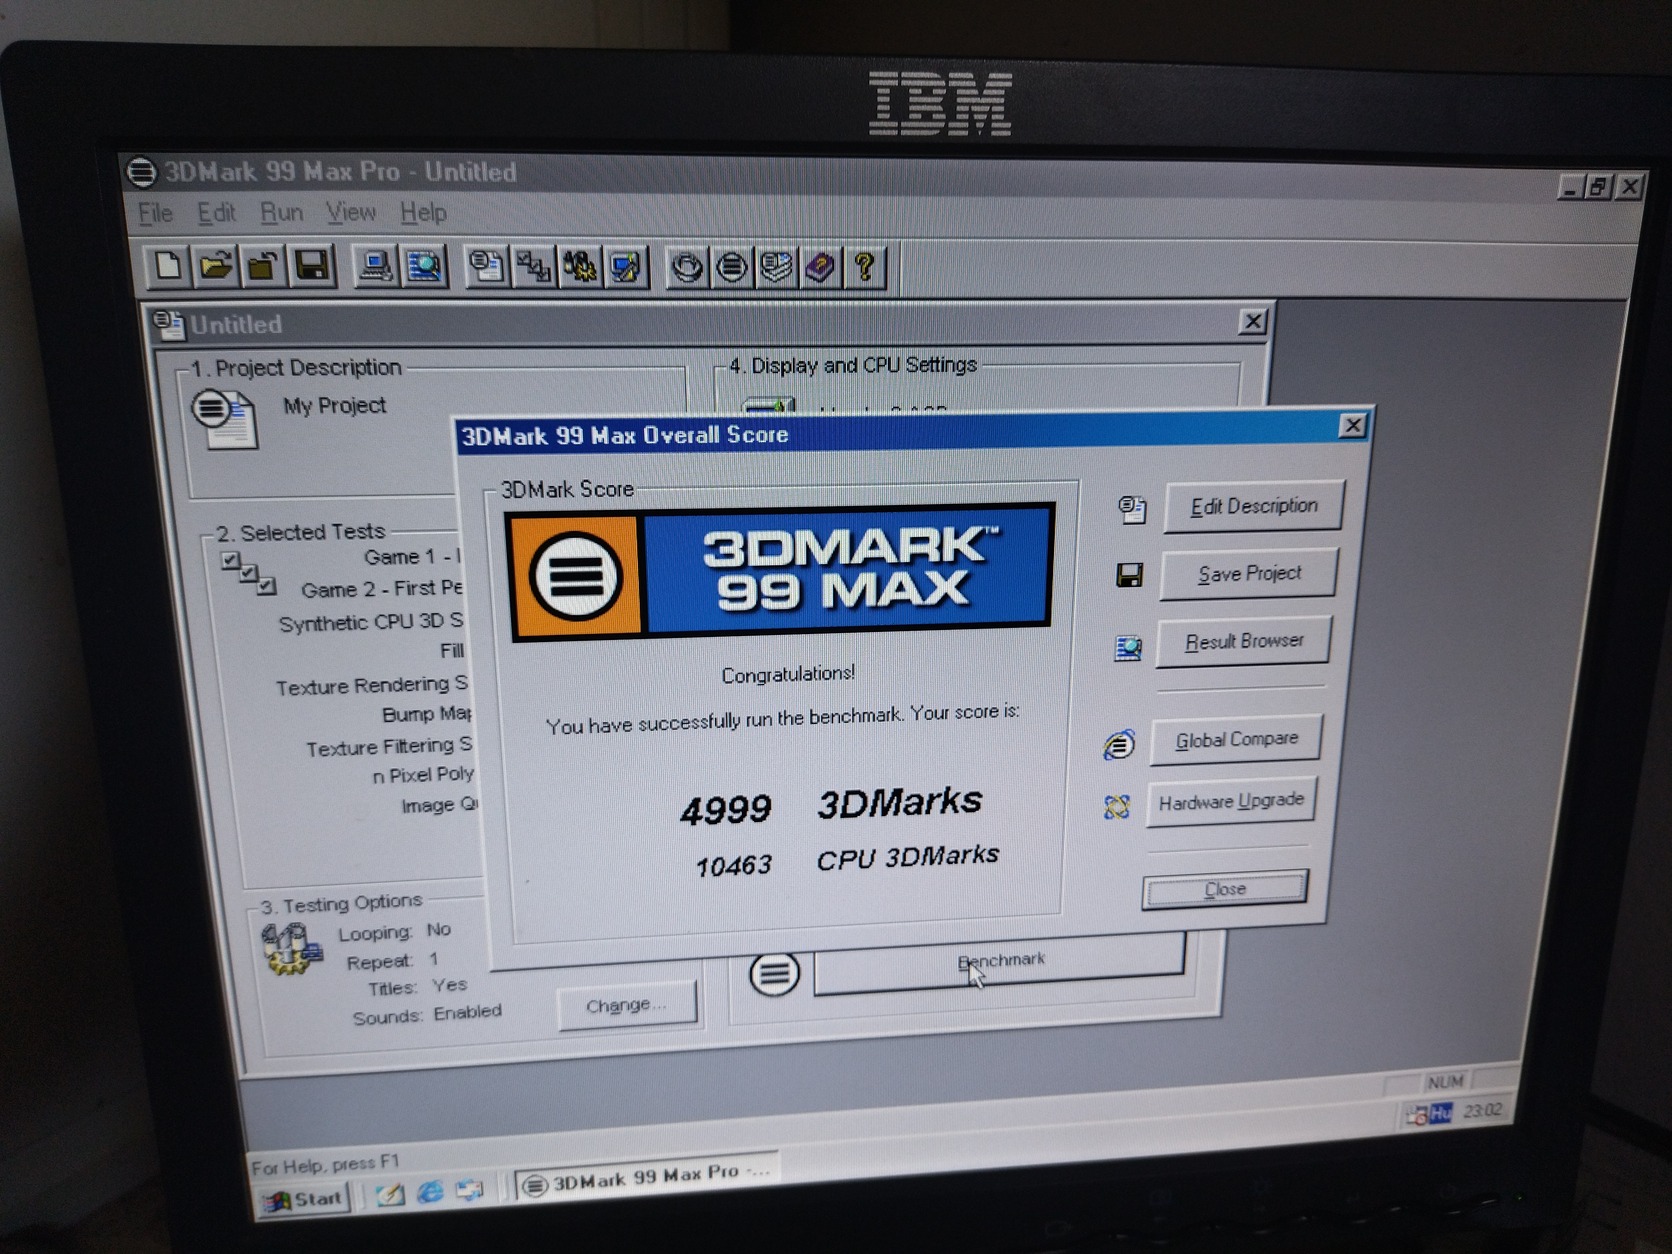Click the My Project document icon
Image resolution: width=1672 pixels, height=1254 pixels.
click(x=225, y=420)
